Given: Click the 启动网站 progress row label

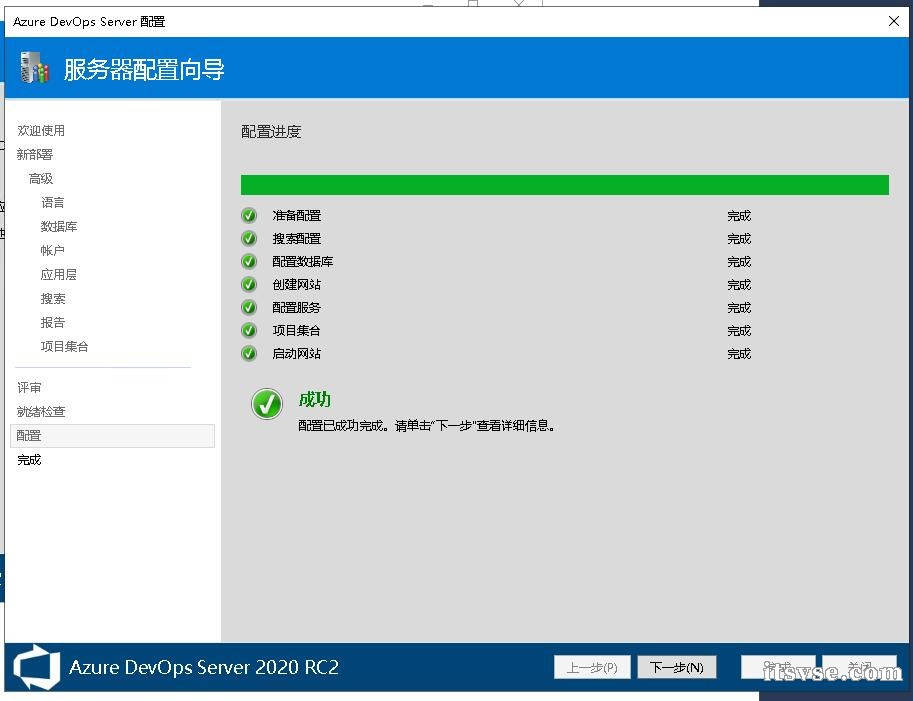Looking at the screenshot, I should pyautogui.click(x=297, y=353).
